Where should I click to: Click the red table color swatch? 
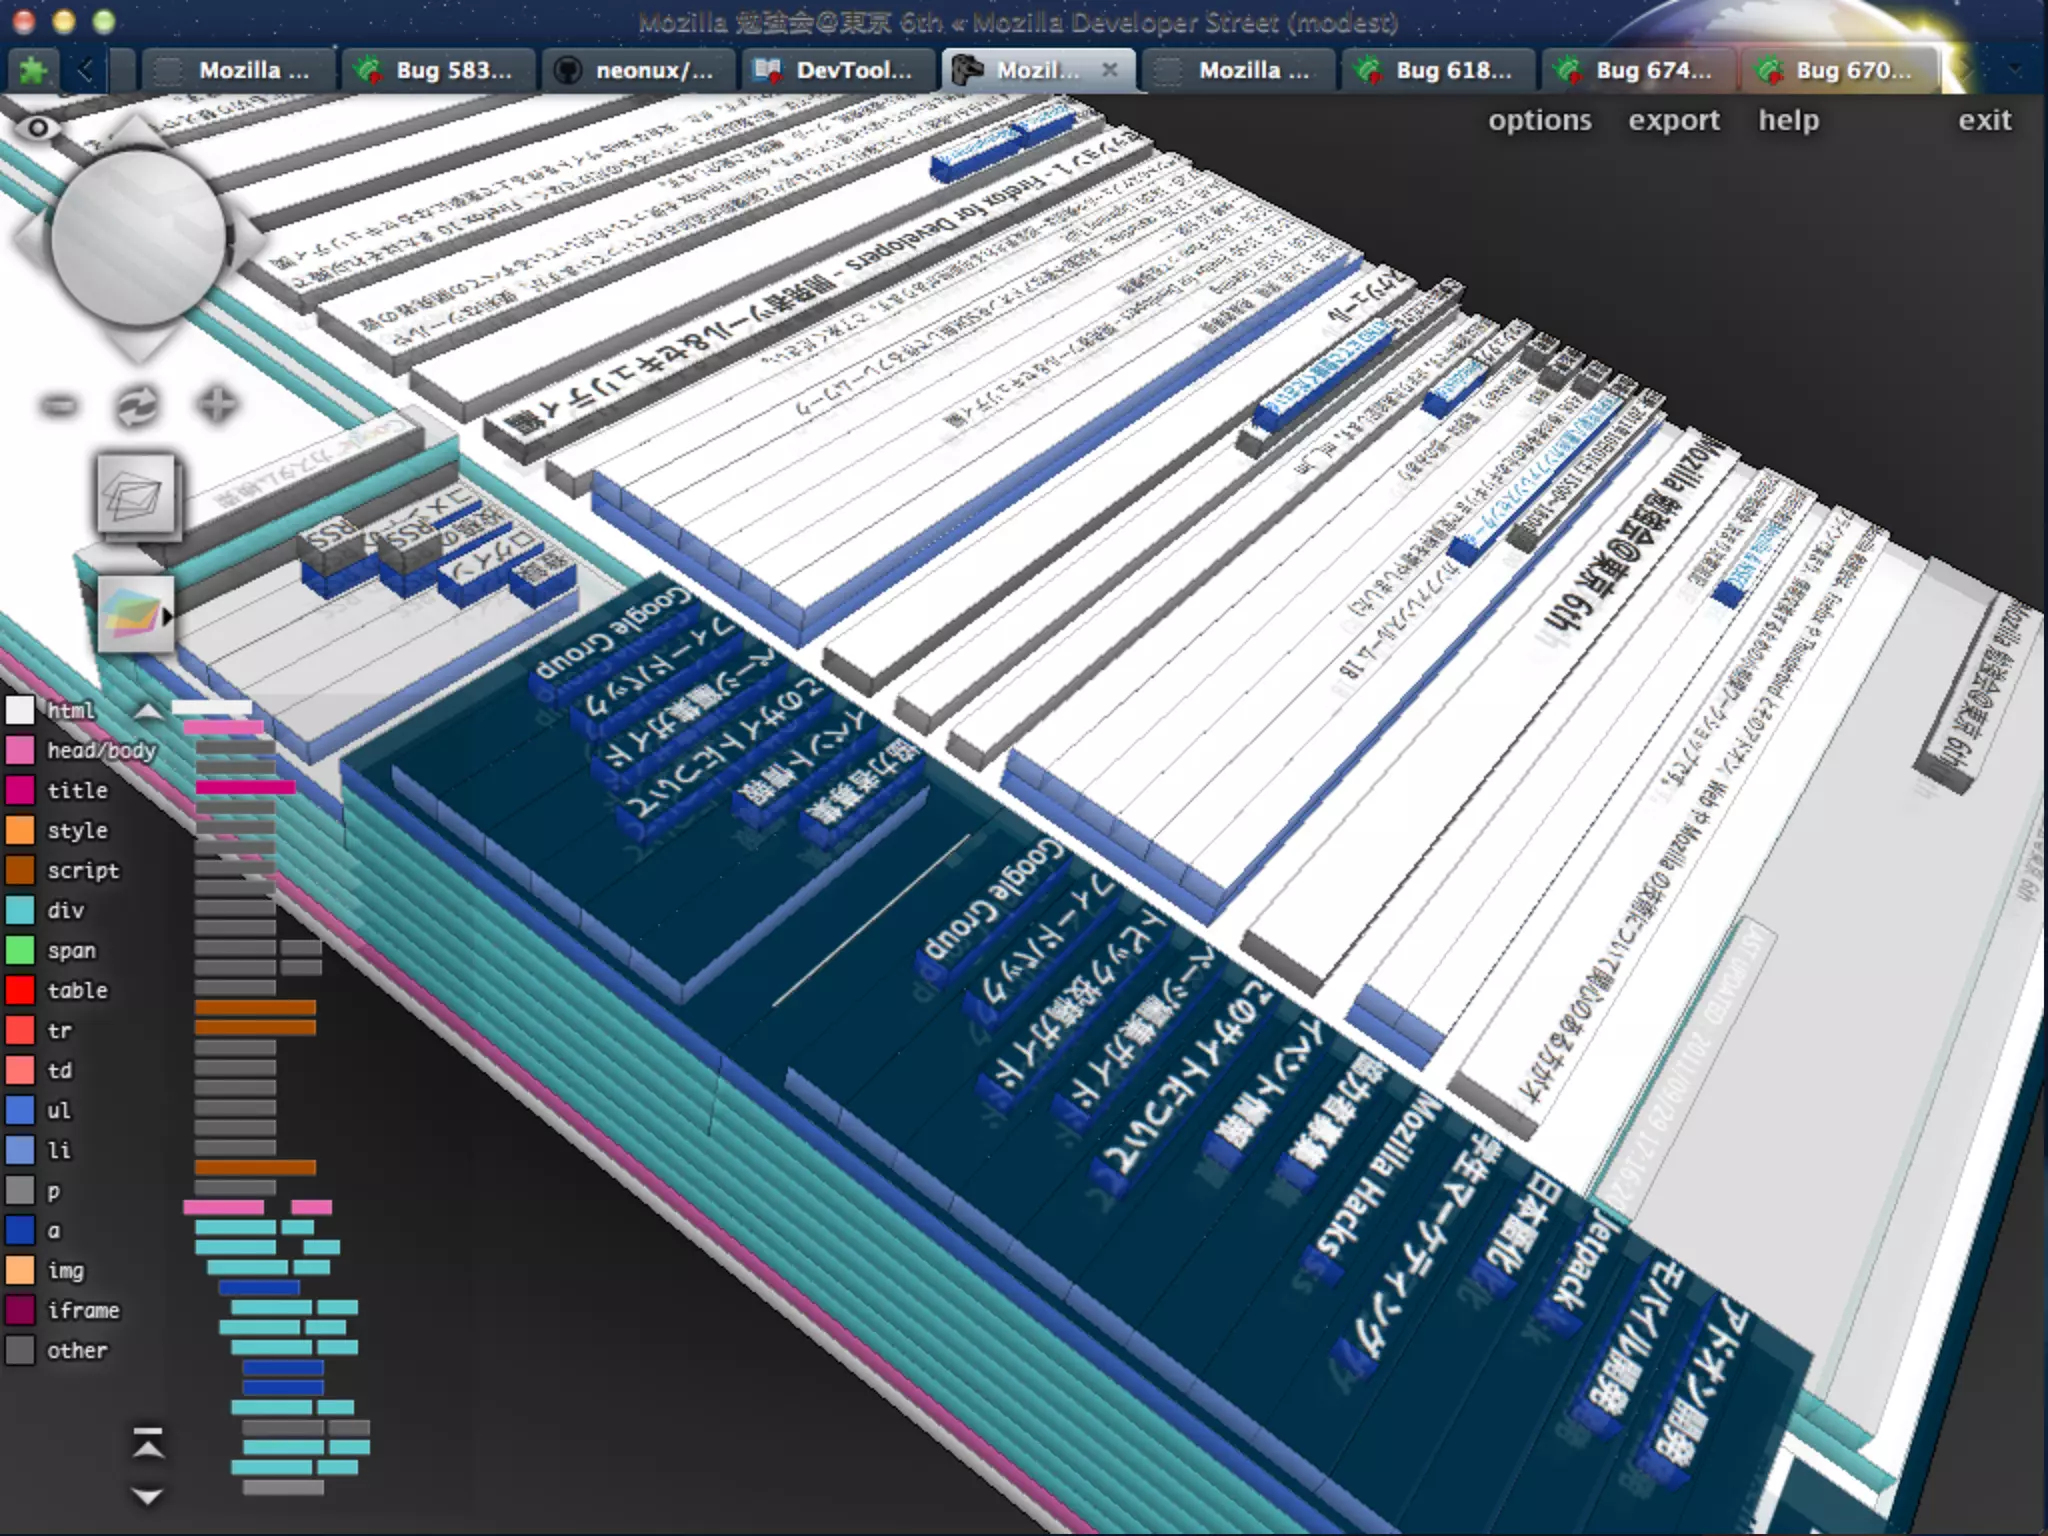pos(20,990)
